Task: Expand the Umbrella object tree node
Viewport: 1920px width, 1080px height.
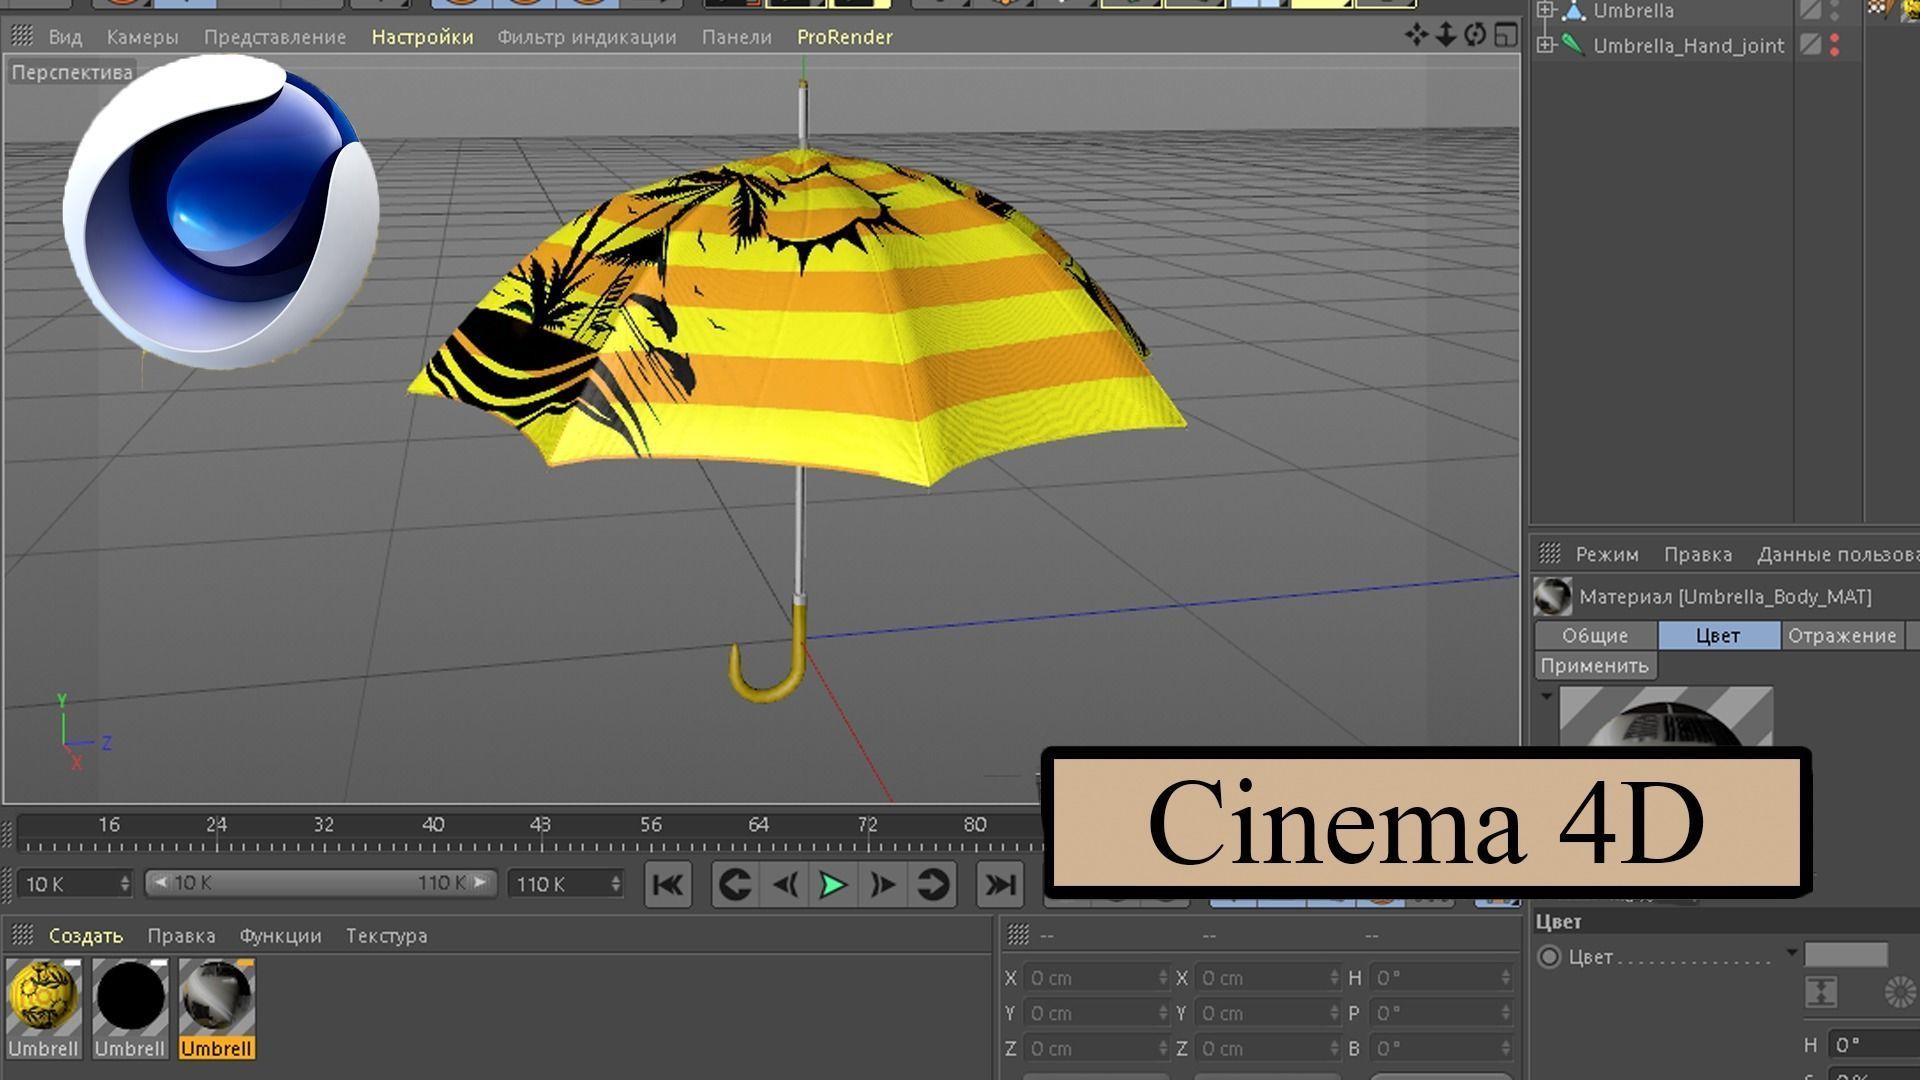Action: point(1546,11)
